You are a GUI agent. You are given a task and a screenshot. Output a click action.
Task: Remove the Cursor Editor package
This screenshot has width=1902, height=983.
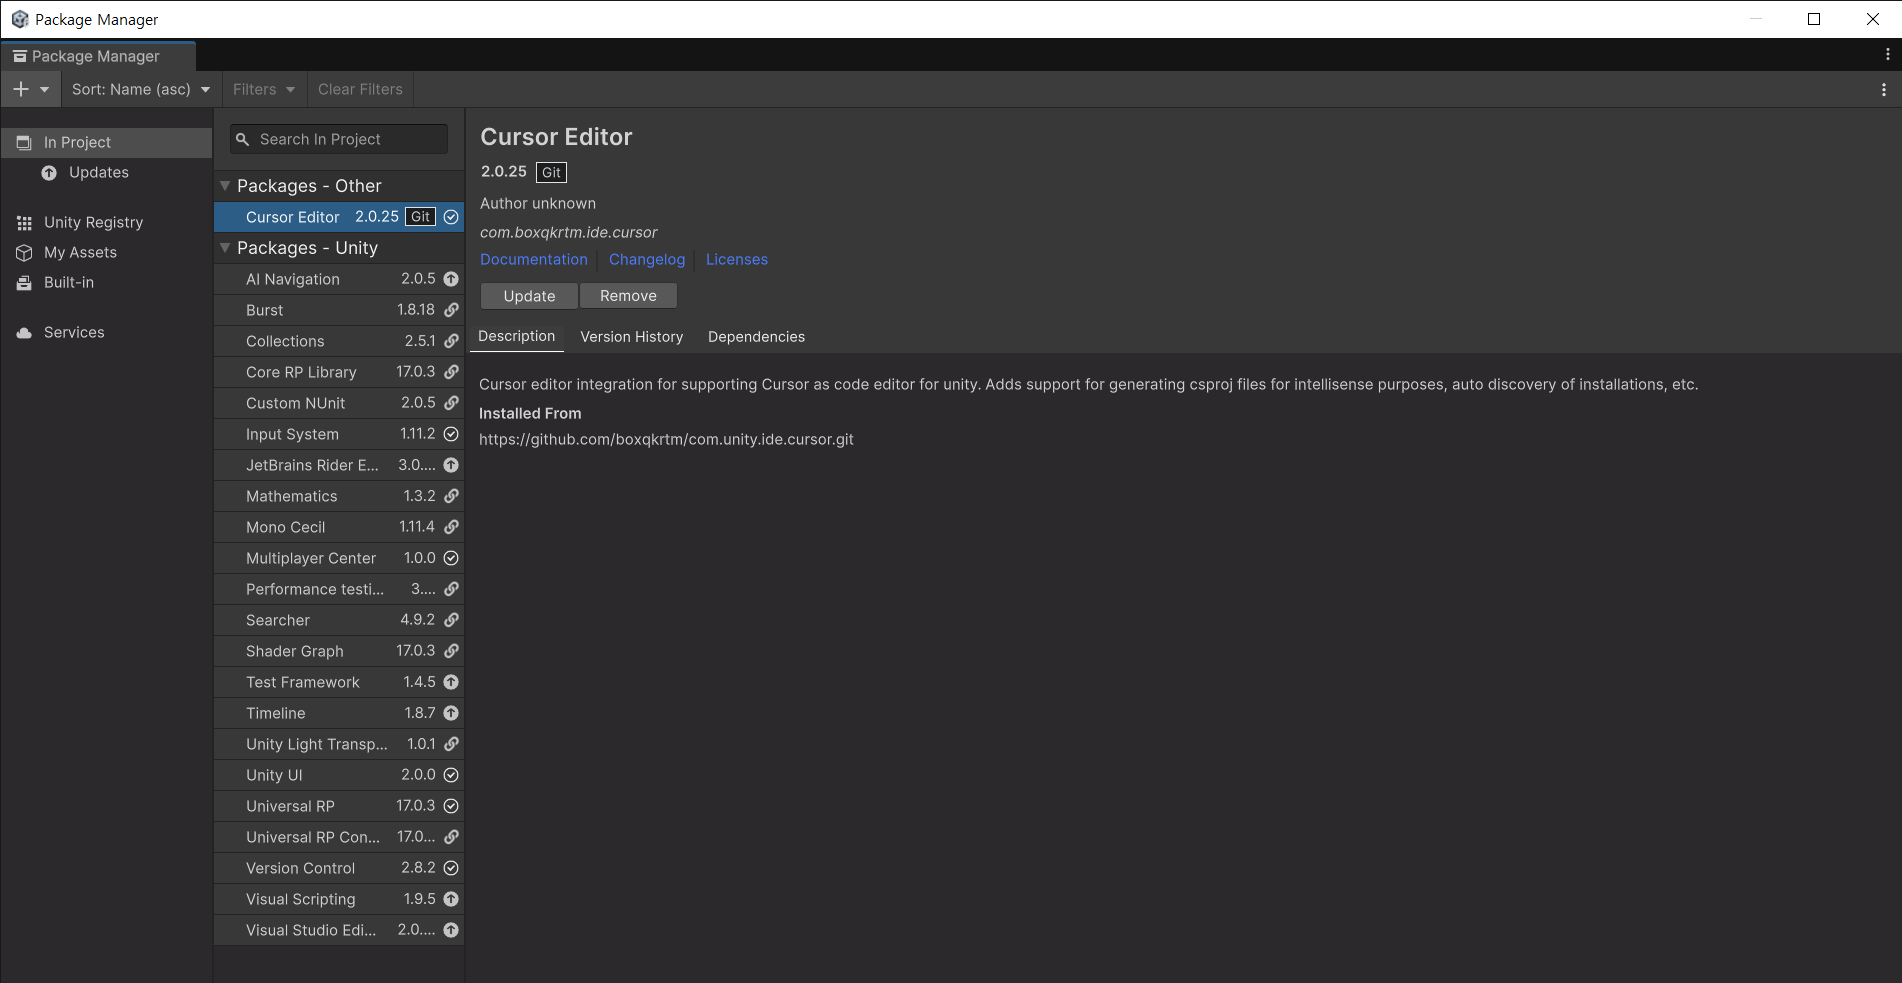628,296
